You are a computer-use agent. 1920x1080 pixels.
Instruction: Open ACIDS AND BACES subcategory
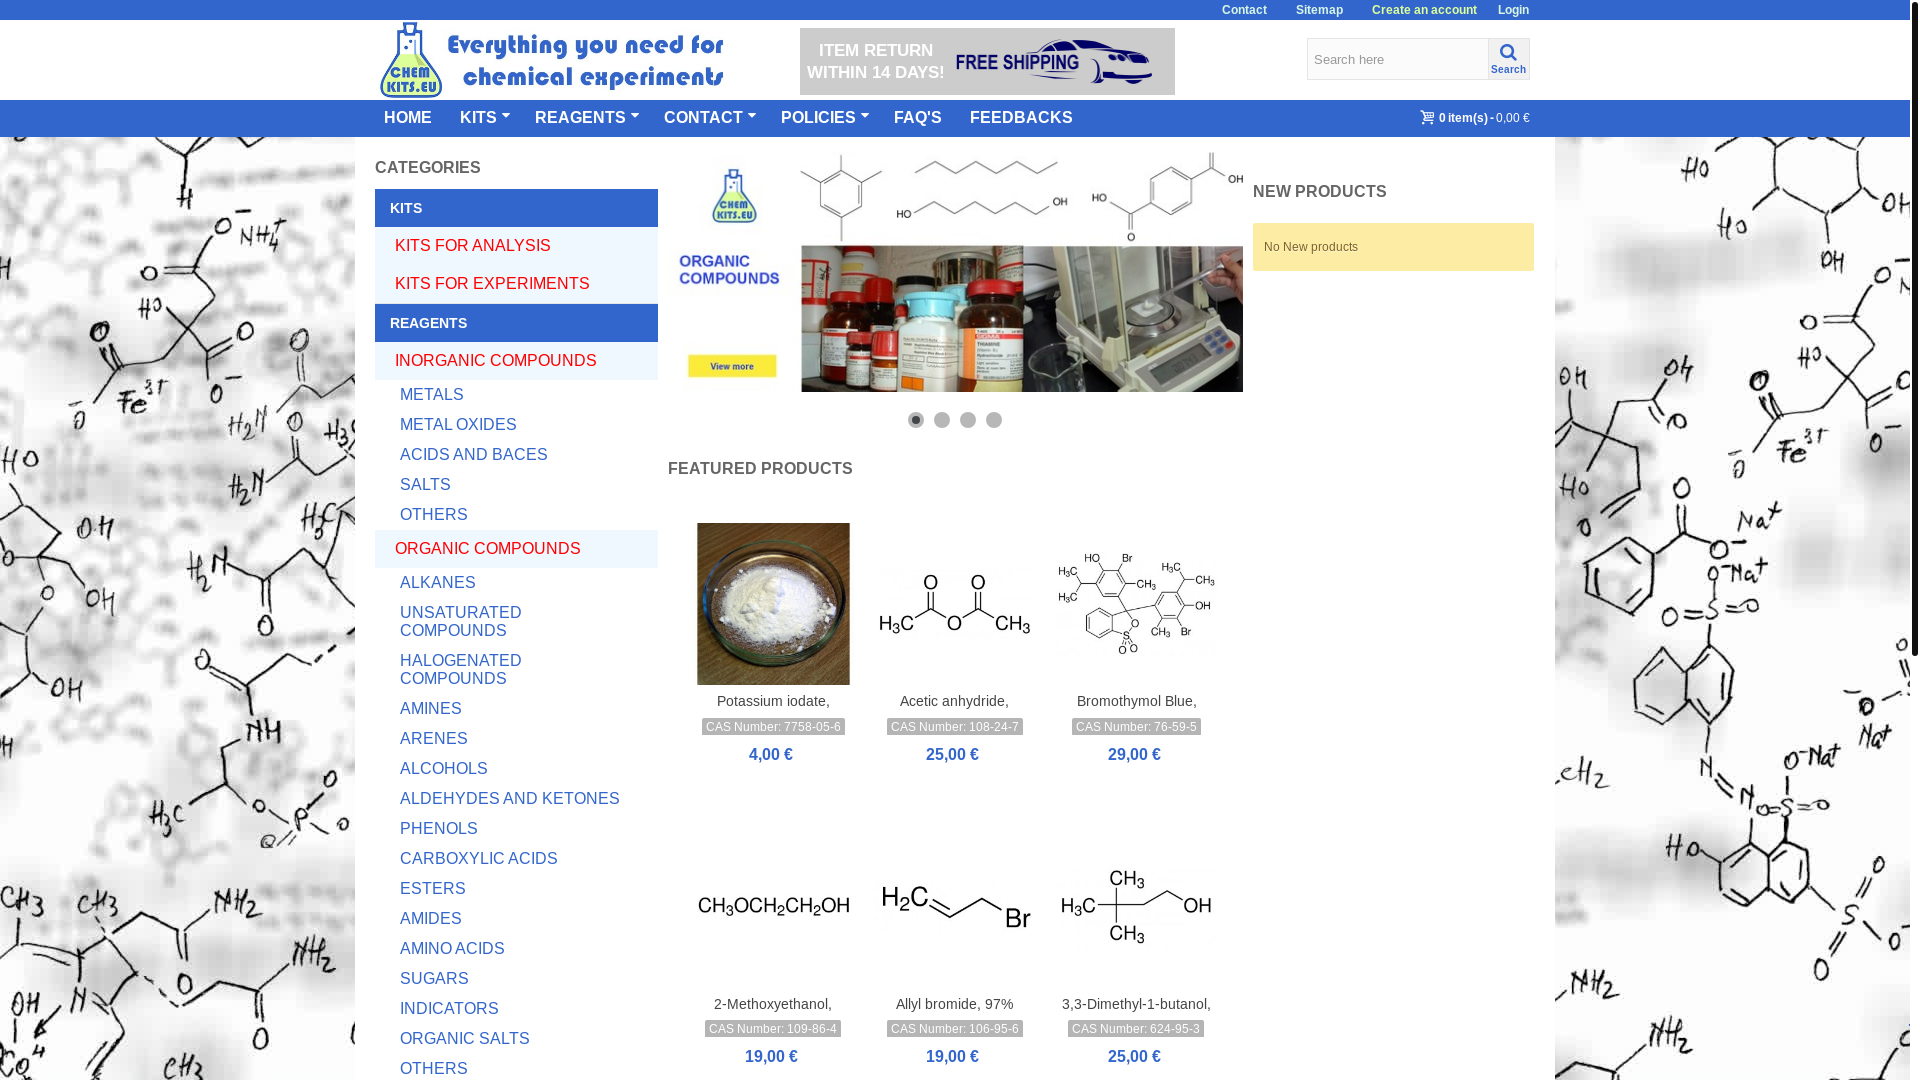pos(474,455)
